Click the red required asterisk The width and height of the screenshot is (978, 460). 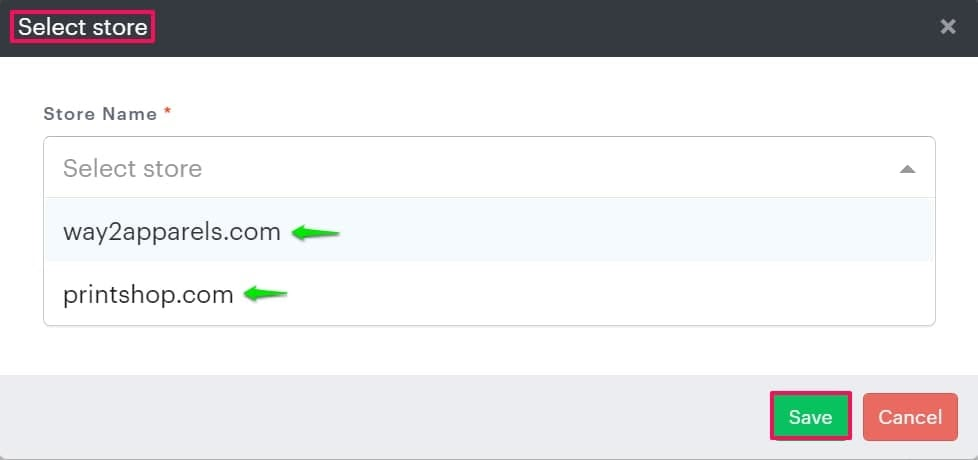pyautogui.click(x=167, y=112)
